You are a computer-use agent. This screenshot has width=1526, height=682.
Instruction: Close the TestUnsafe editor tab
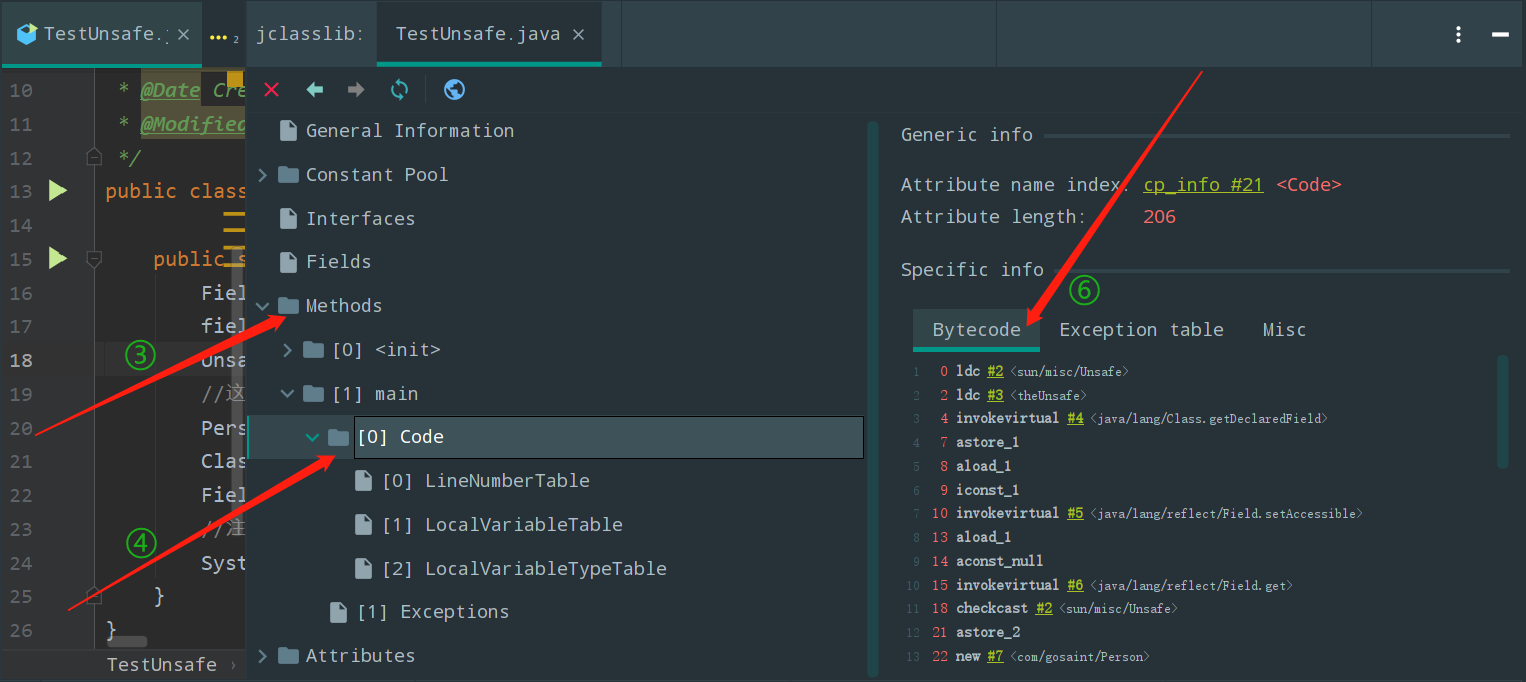point(183,34)
